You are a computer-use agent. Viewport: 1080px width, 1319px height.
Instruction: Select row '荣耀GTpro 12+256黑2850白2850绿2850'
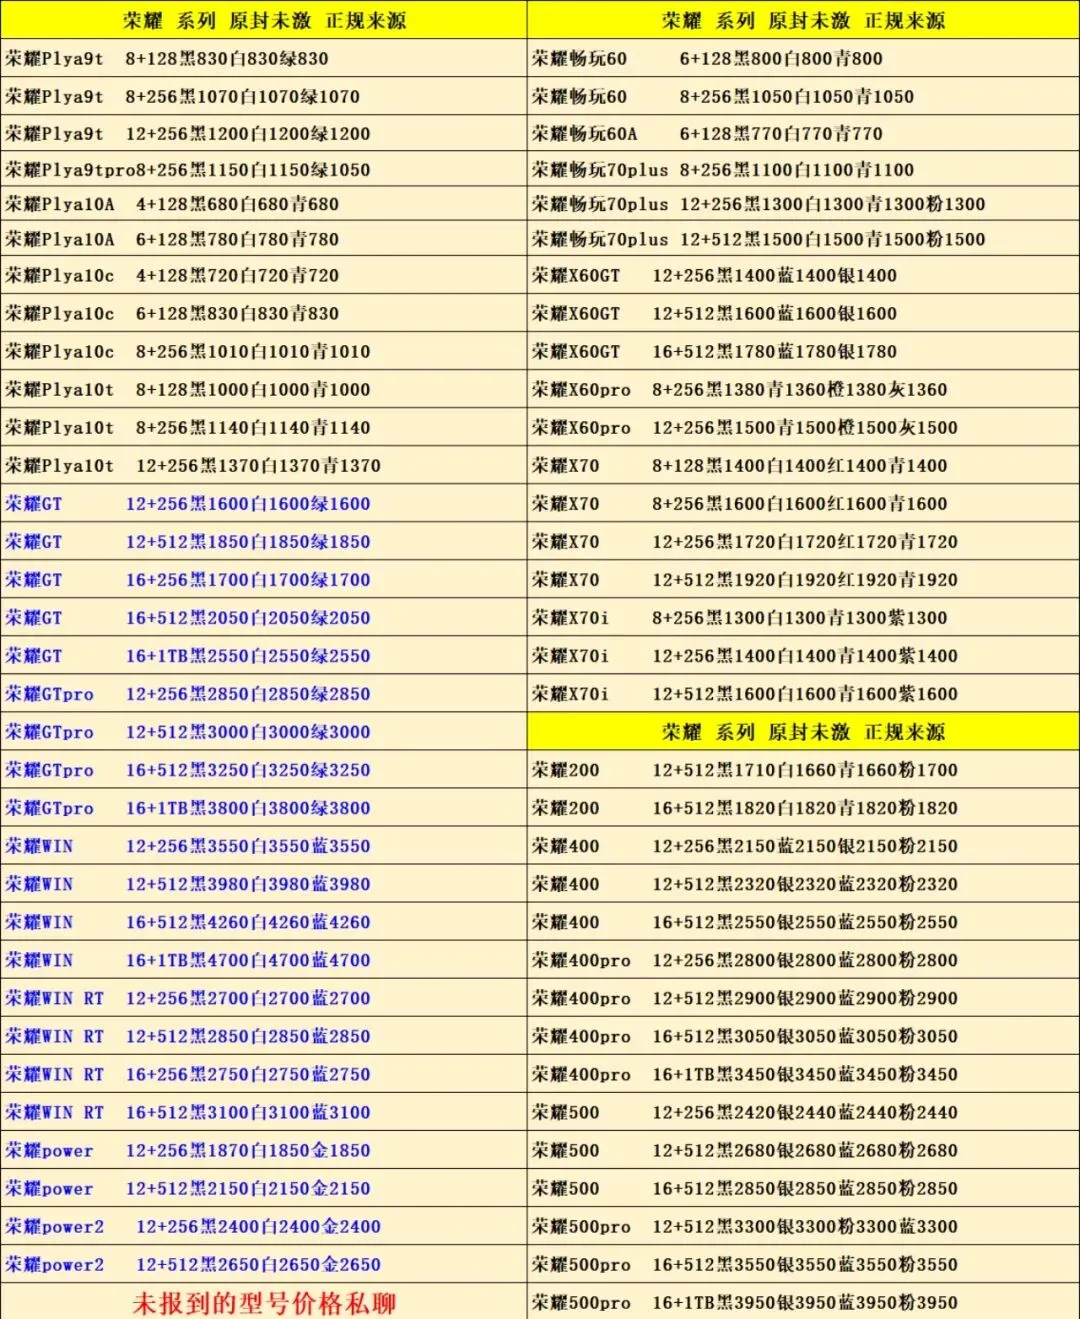tap(264, 694)
